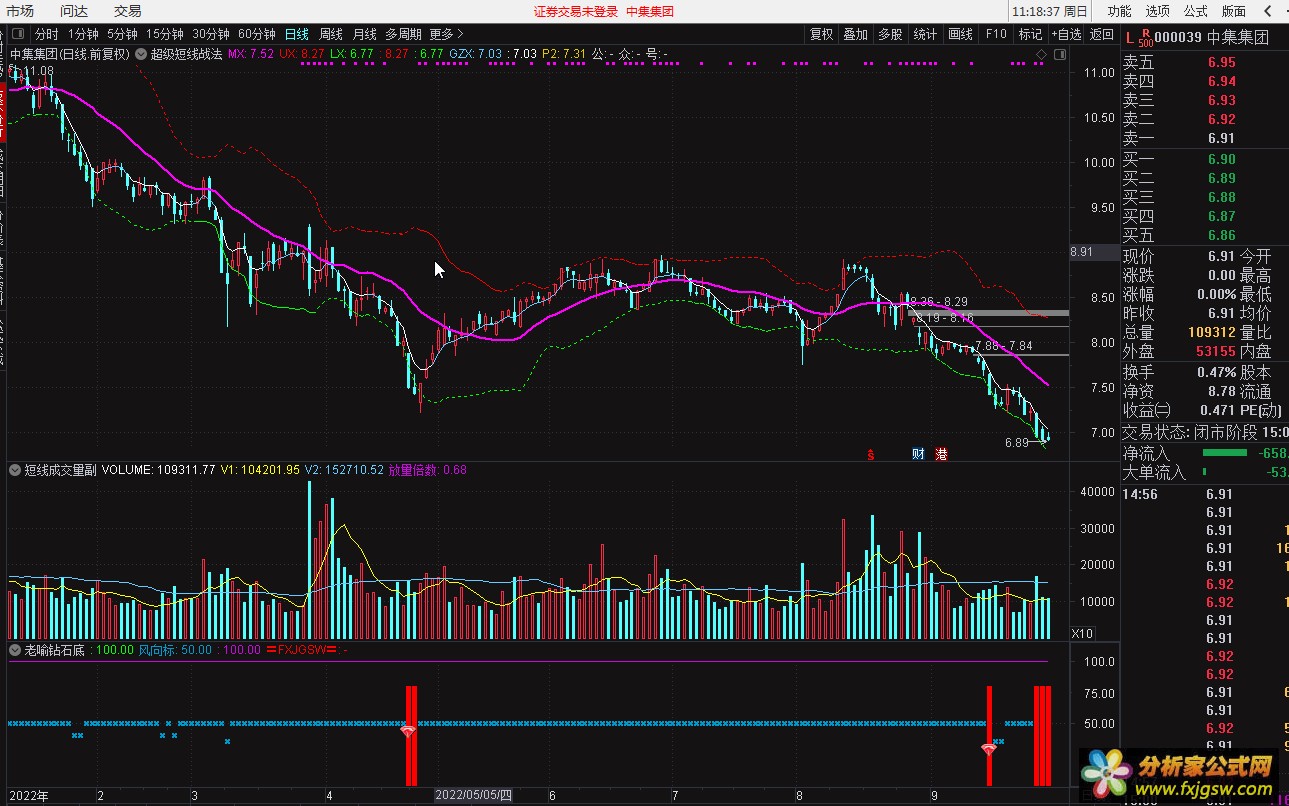Viewport: 1289px width, 806px height.
Task: Click the red diamond signal near May
Action: pyautogui.click(x=408, y=732)
